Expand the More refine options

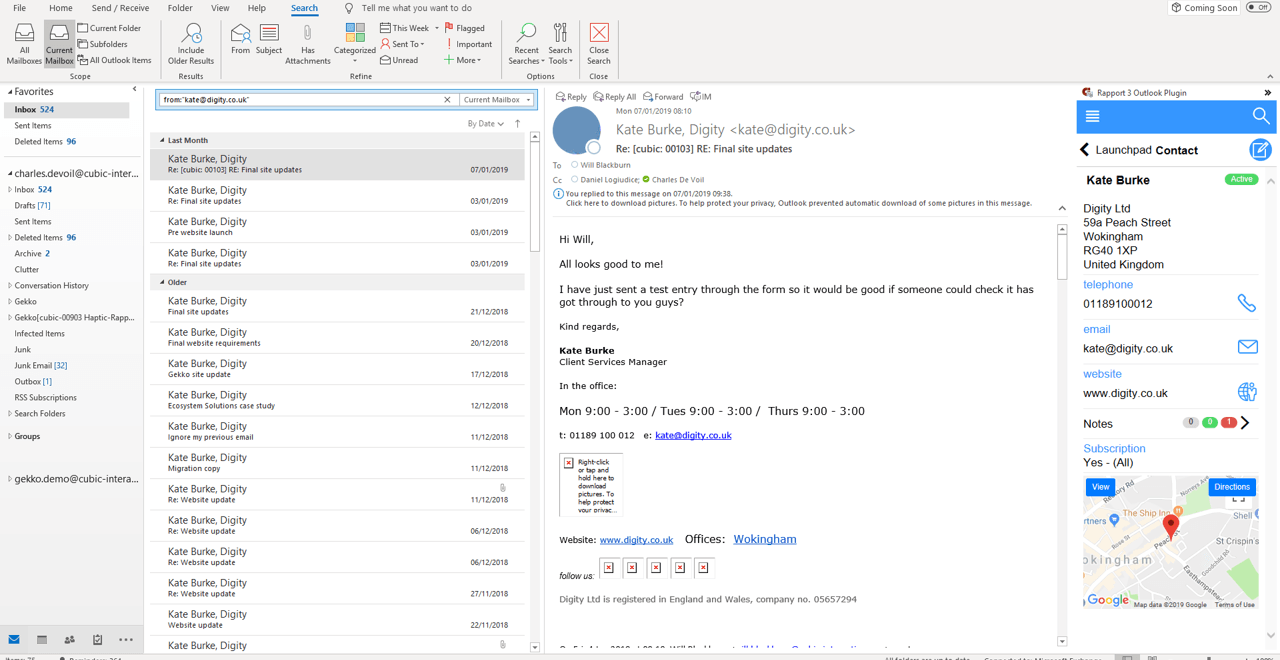pos(463,60)
